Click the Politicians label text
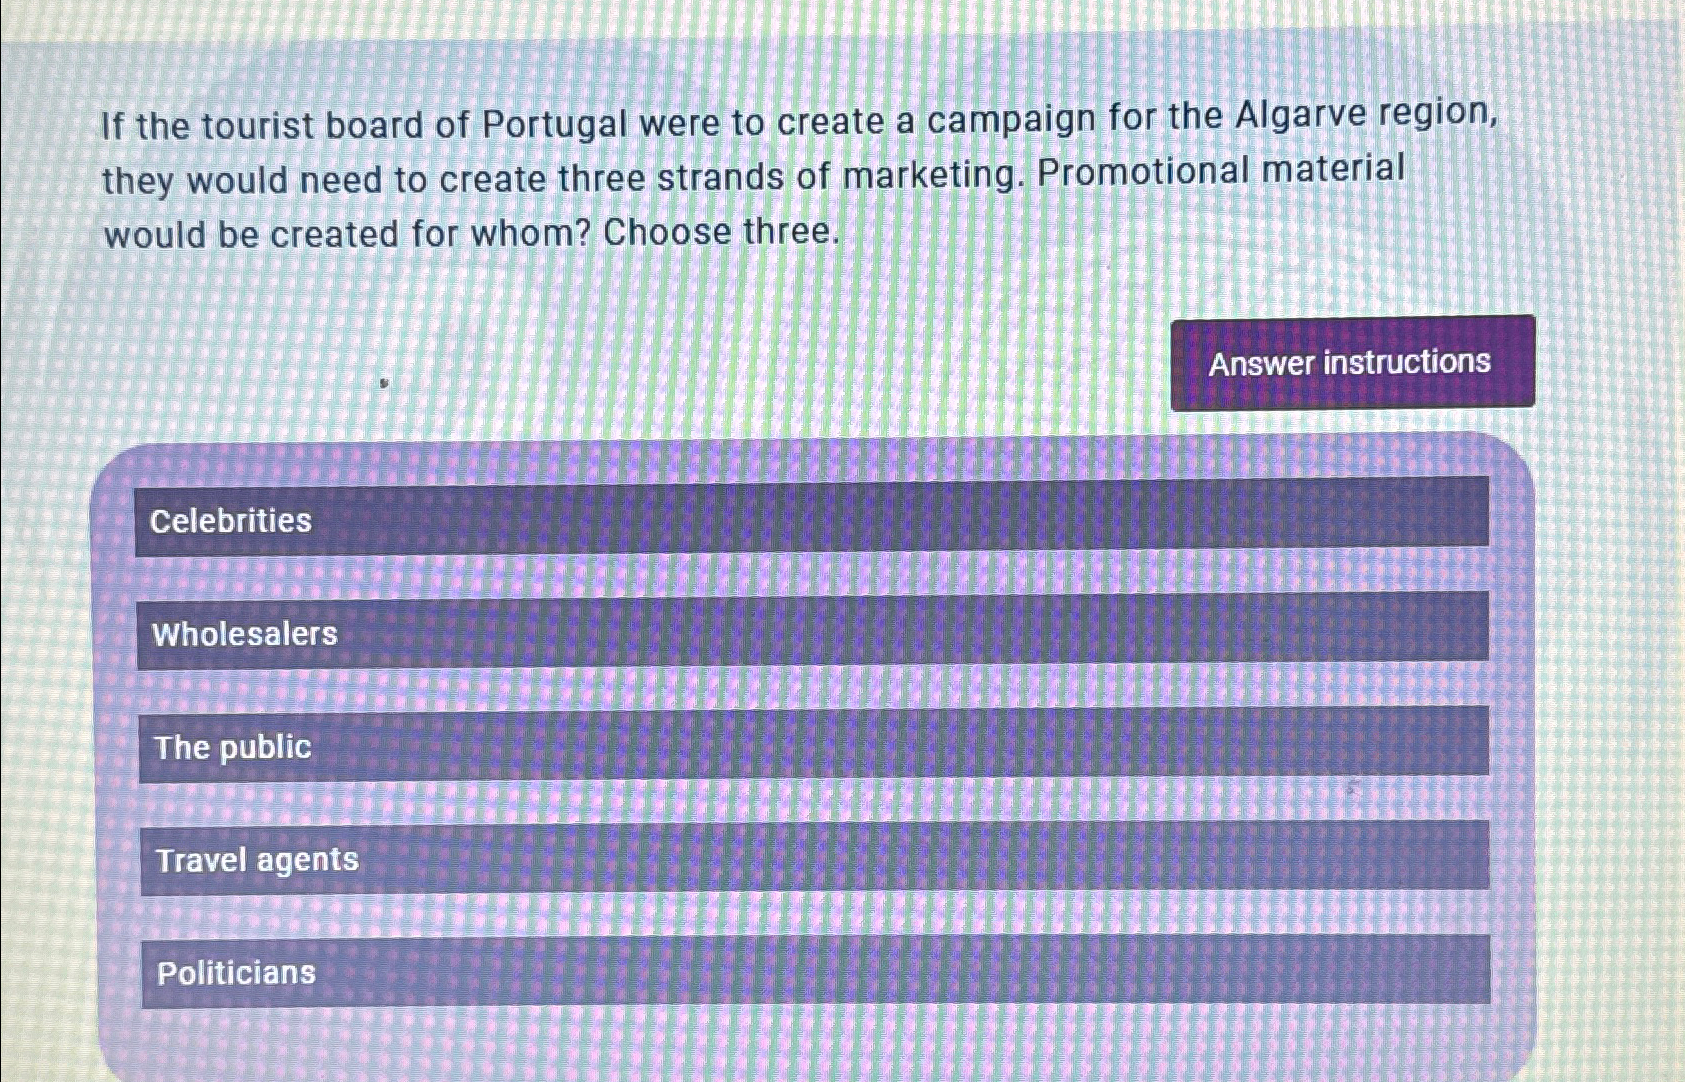 coord(236,973)
